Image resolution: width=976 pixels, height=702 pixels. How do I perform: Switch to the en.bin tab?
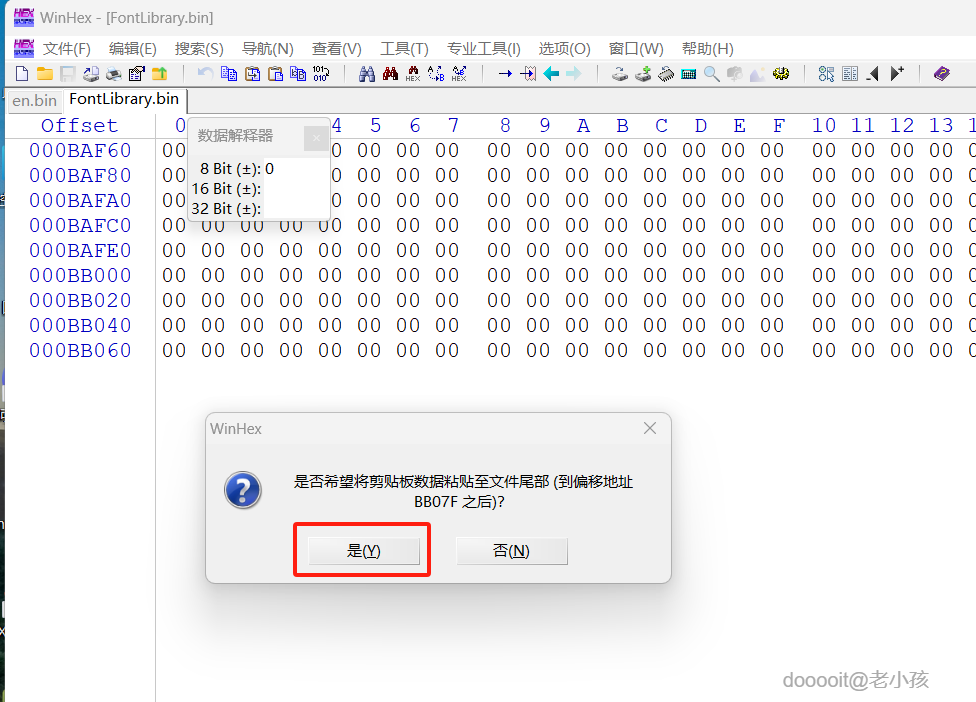point(34,100)
